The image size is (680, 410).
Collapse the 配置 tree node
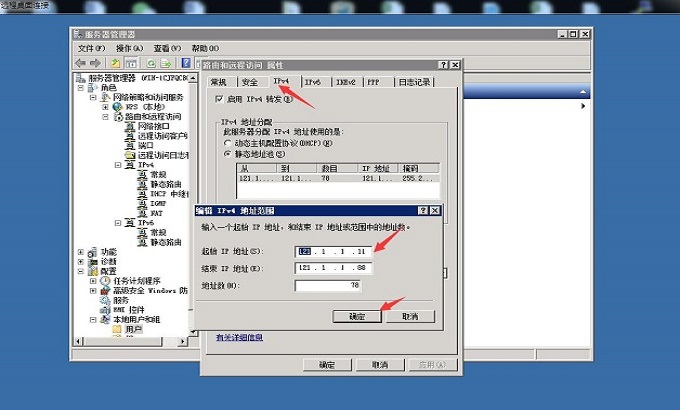click(82, 271)
